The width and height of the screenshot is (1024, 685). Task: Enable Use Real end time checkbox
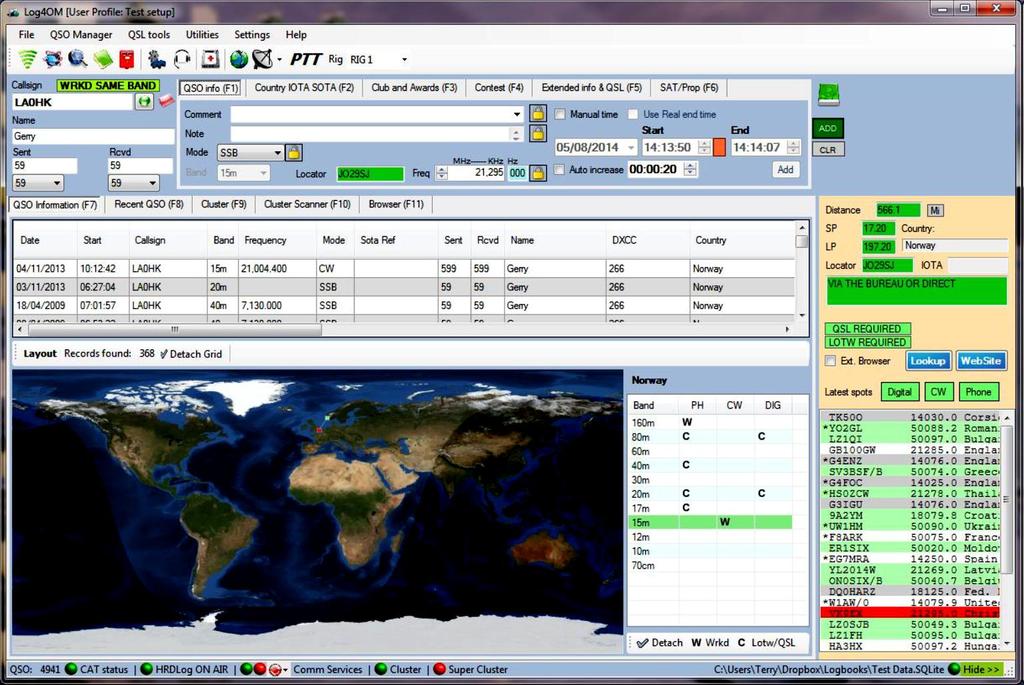633,114
